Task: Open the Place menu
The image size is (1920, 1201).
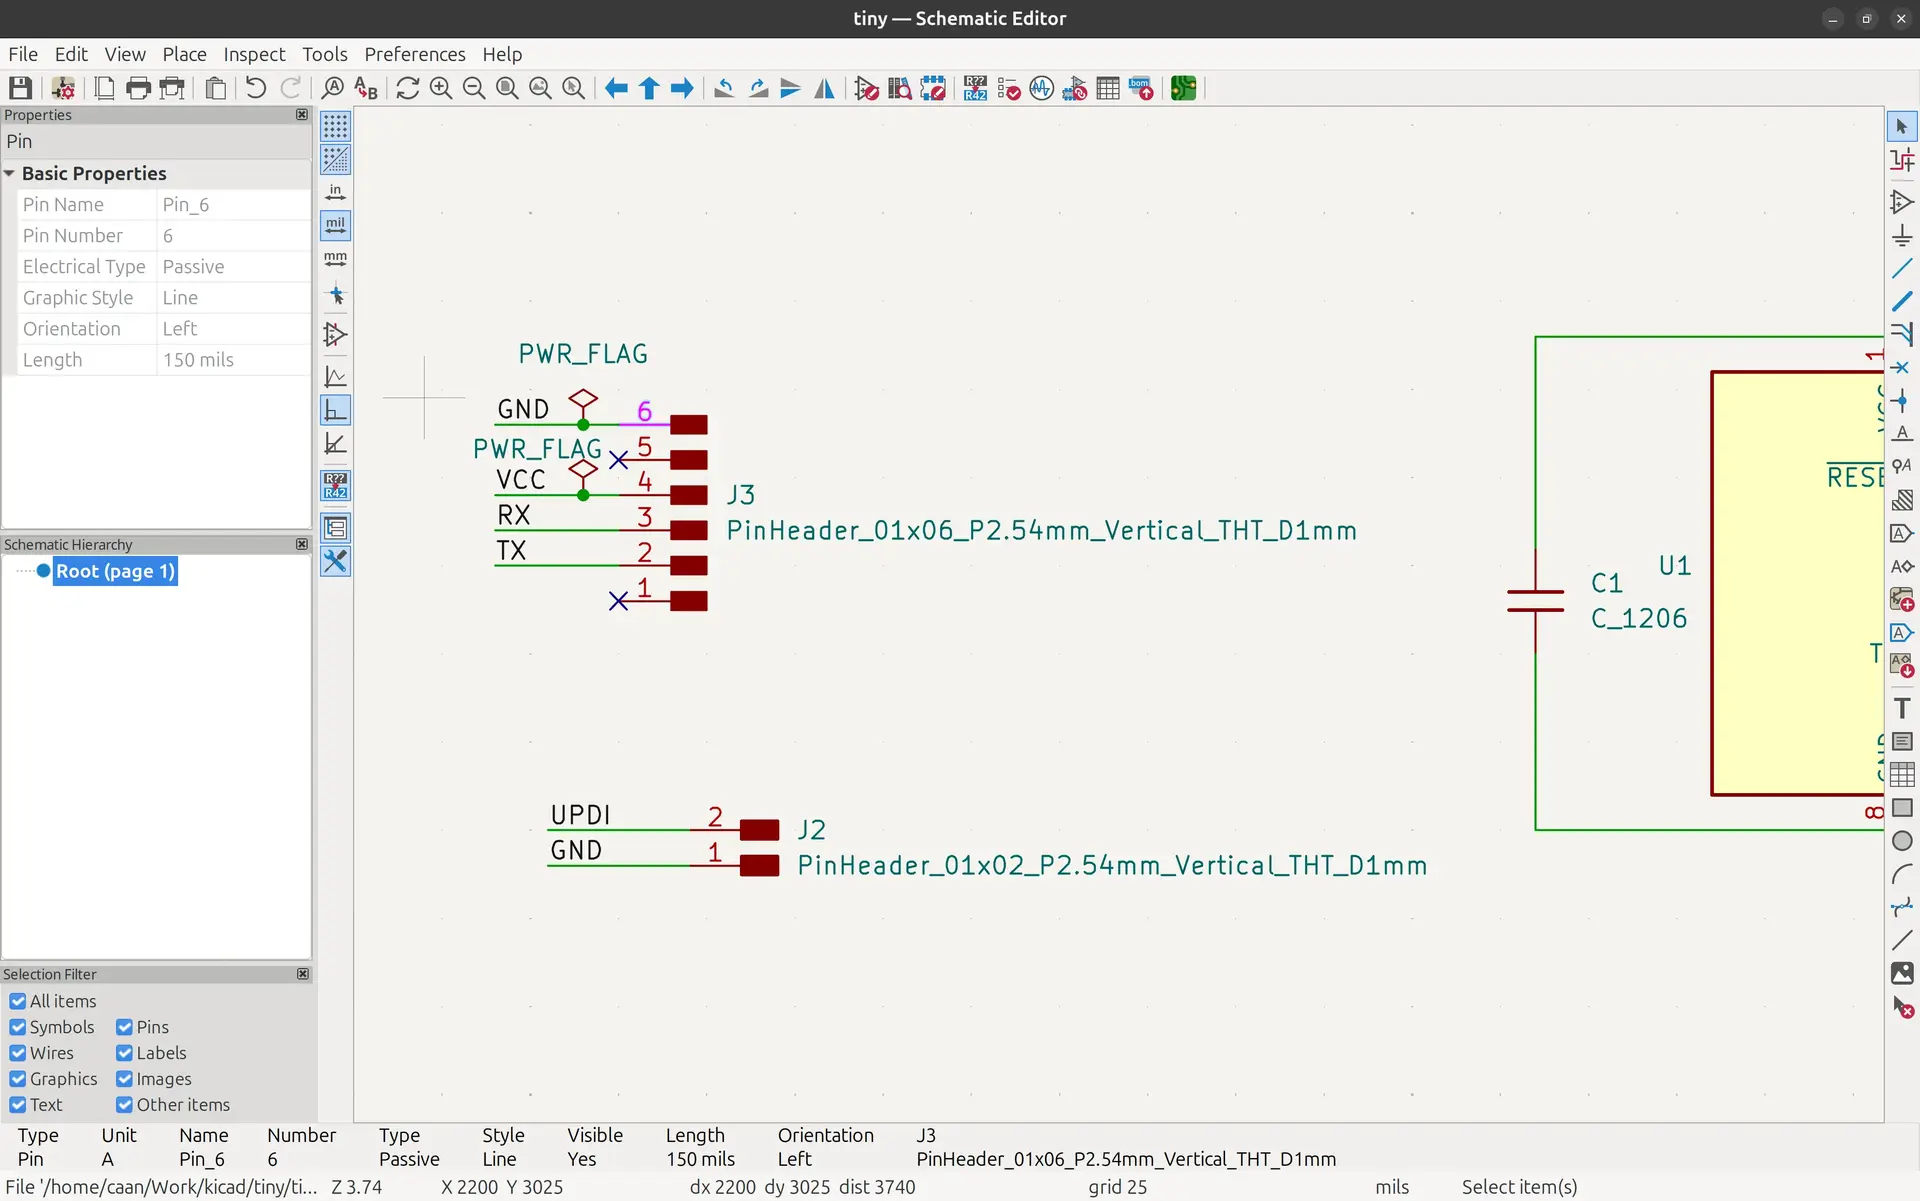Action: point(184,54)
